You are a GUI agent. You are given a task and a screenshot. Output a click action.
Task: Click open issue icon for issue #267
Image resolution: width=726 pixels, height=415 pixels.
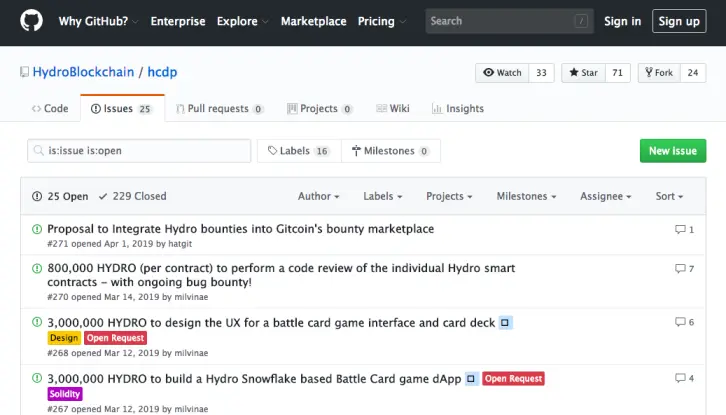[37, 378]
